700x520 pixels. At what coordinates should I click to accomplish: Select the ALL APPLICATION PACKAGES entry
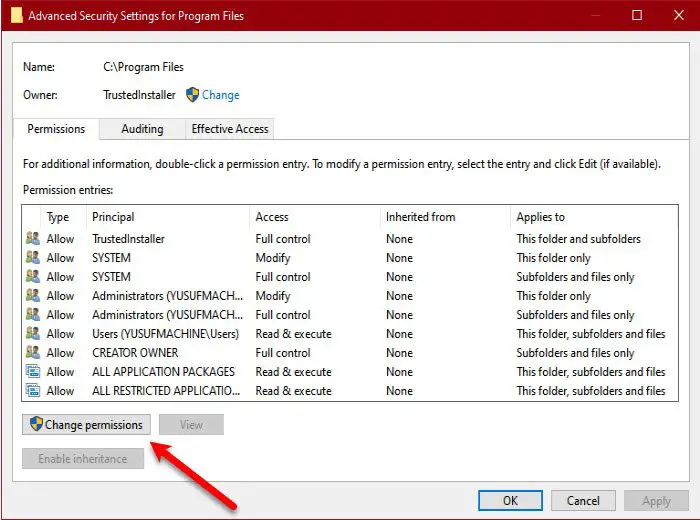coord(163,371)
